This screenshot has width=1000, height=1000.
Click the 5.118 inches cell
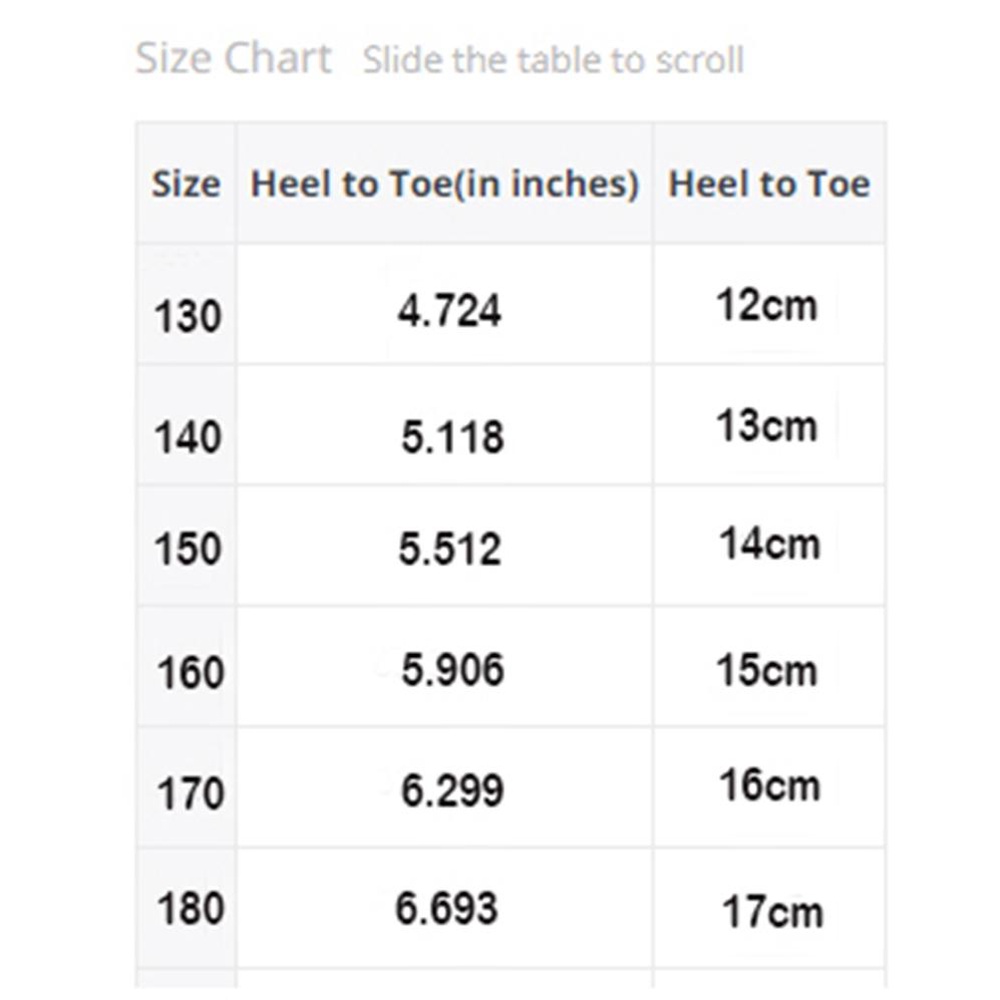coord(452,437)
